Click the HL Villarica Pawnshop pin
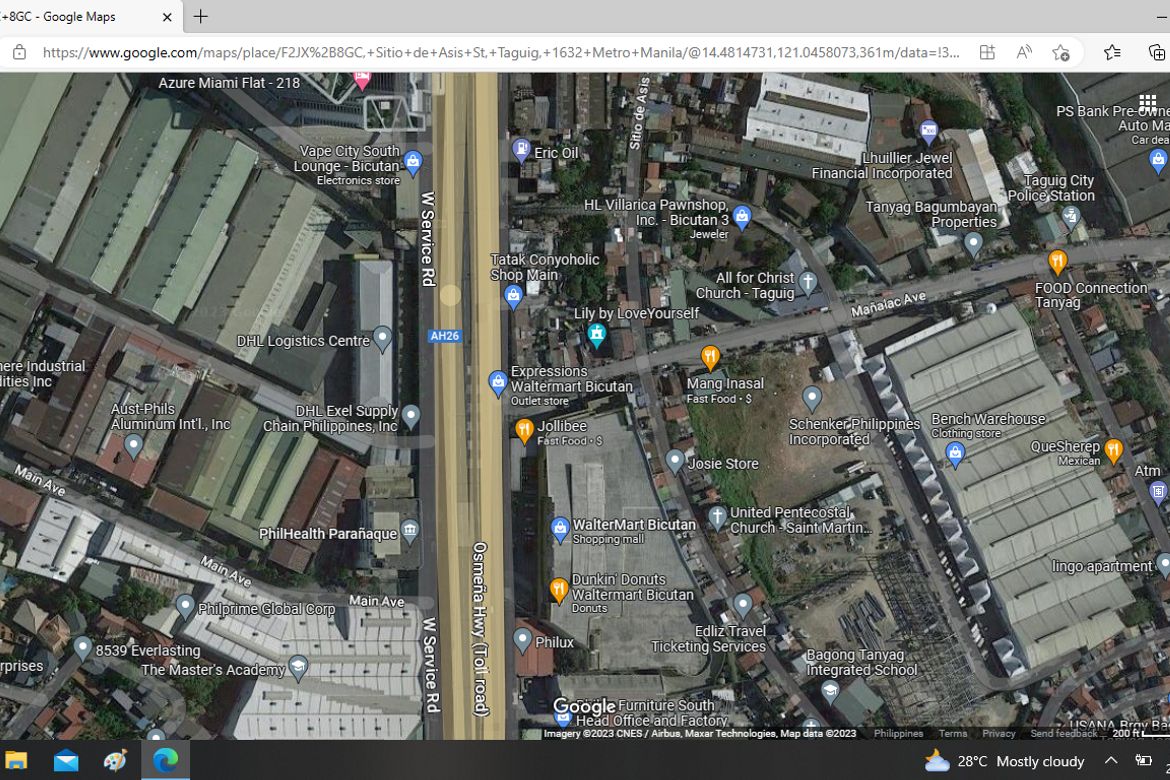 click(x=741, y=217)
